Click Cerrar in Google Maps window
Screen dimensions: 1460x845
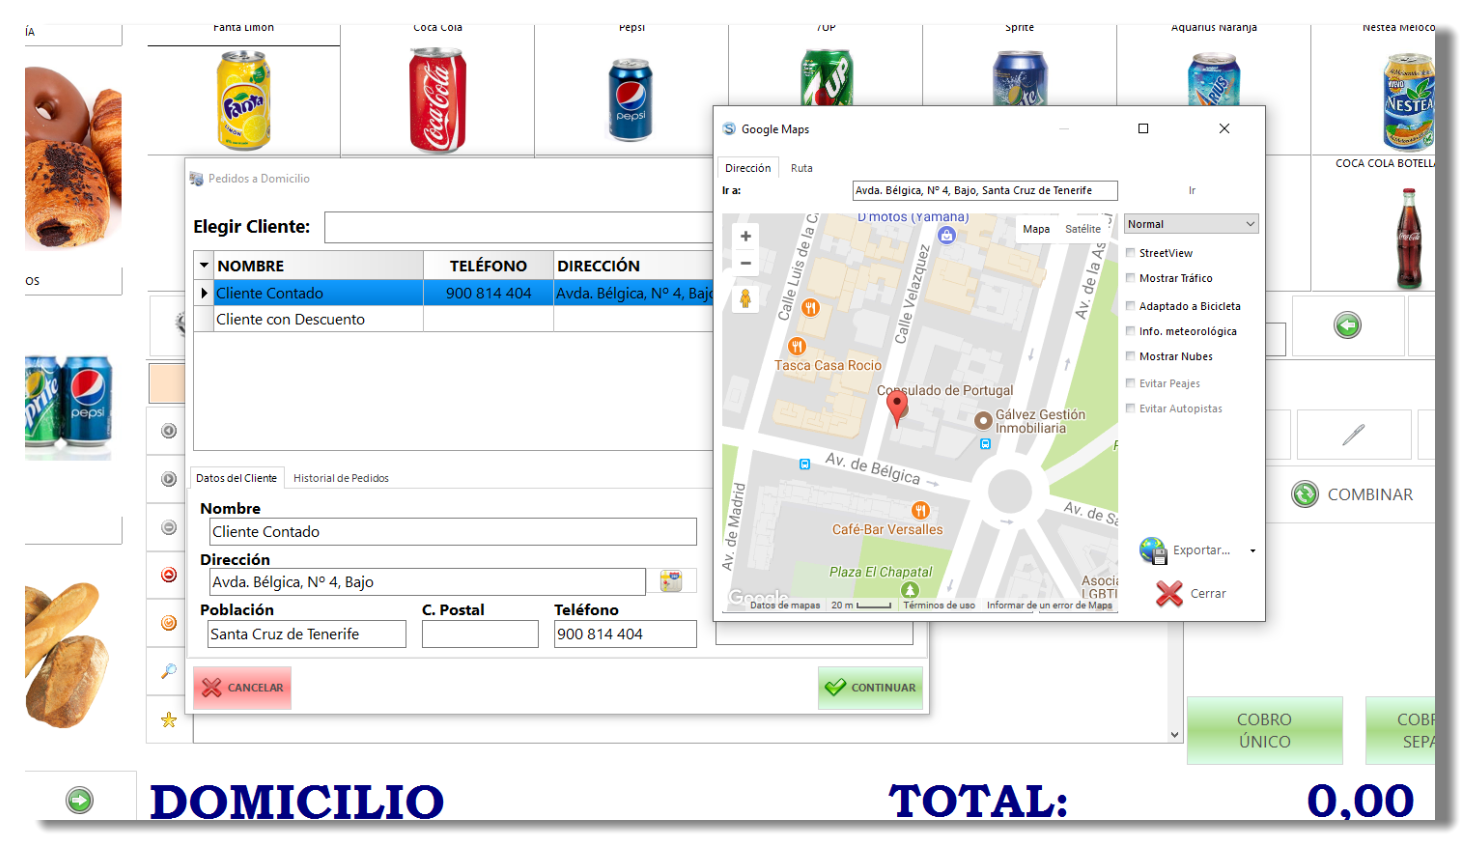click(x=1191, y=594)
